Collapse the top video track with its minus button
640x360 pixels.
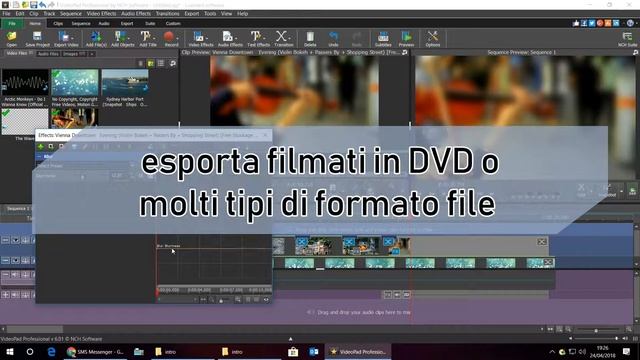pyautogui.click(x=5, y=240)
